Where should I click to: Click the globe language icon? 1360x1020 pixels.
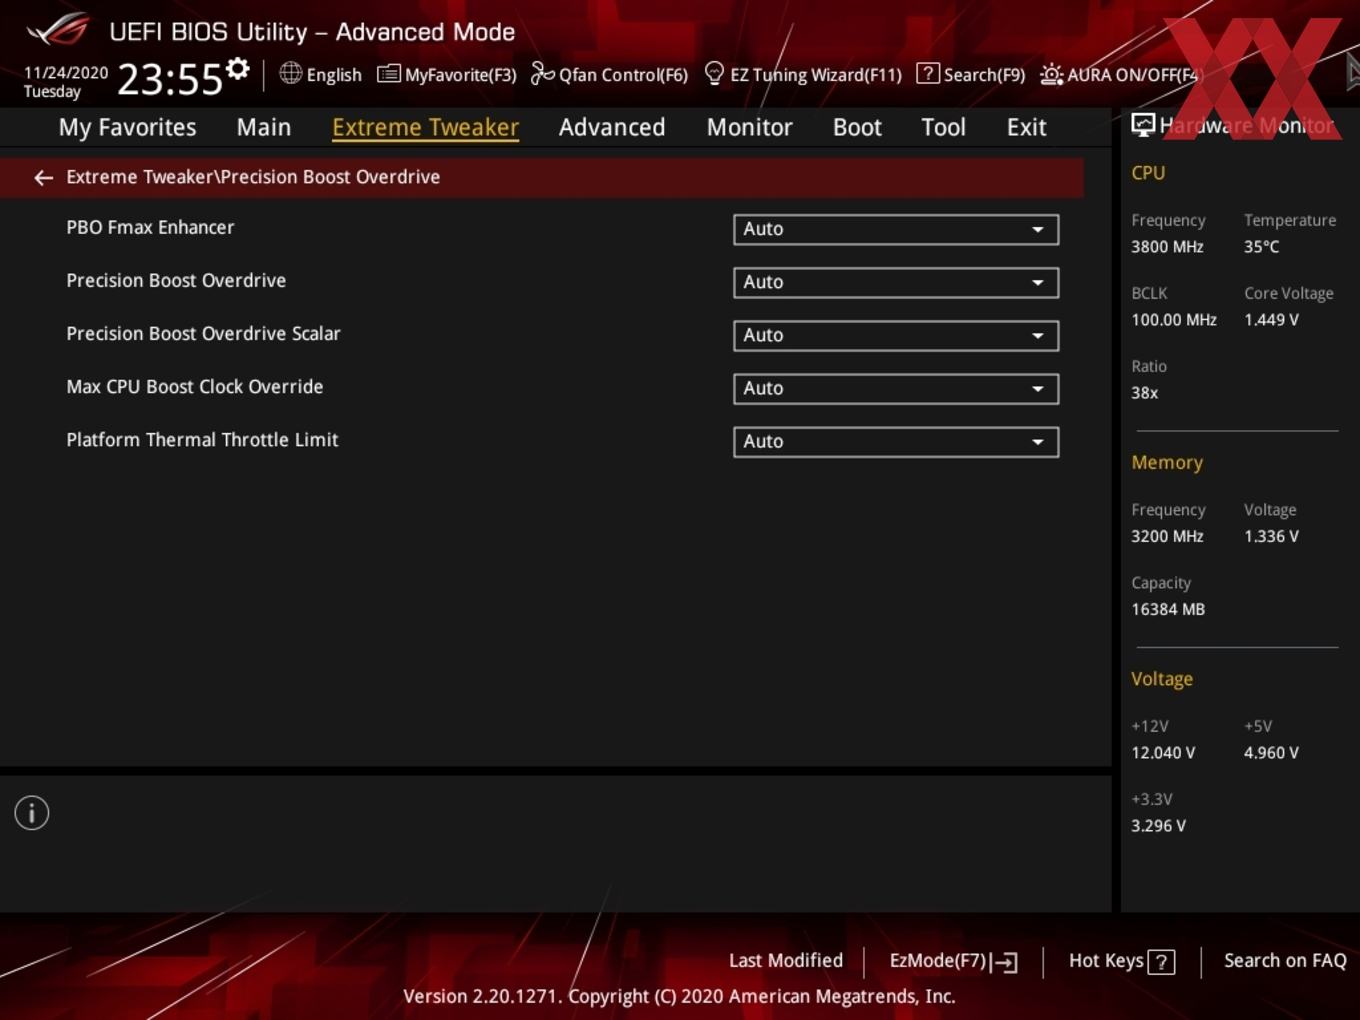coord(290,73)
